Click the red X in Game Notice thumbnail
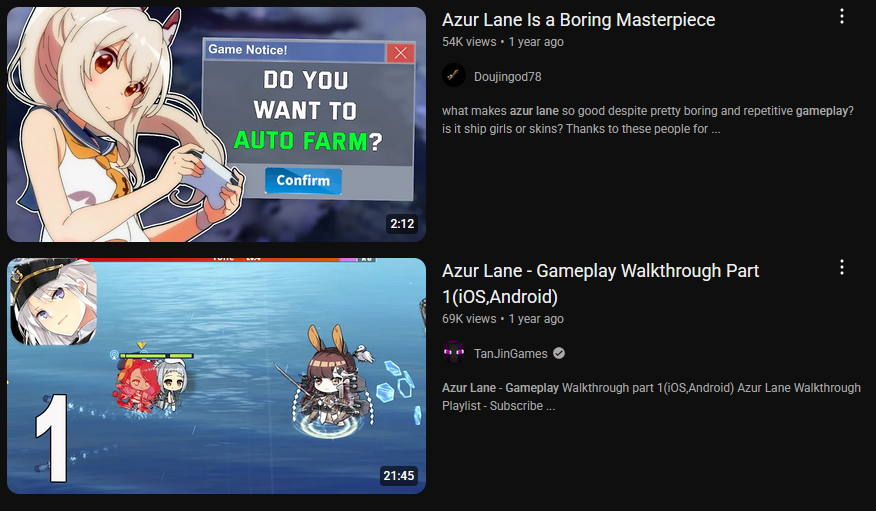876x511 pixels. [400, 52]
